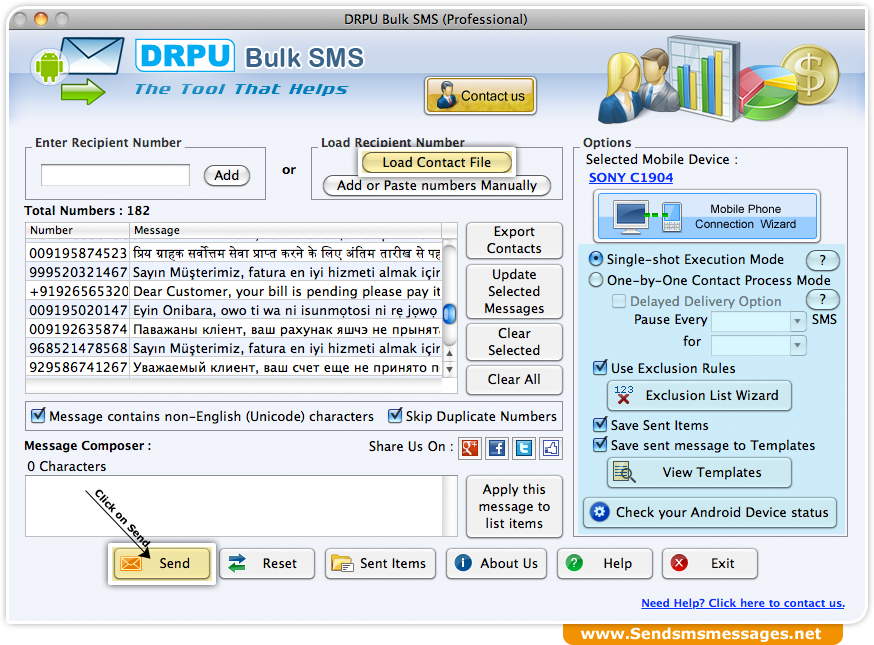Click help button beside Single-shot Execution Mode
The image size is (874, 645).
pyautogui.click(x=822, y=260)
